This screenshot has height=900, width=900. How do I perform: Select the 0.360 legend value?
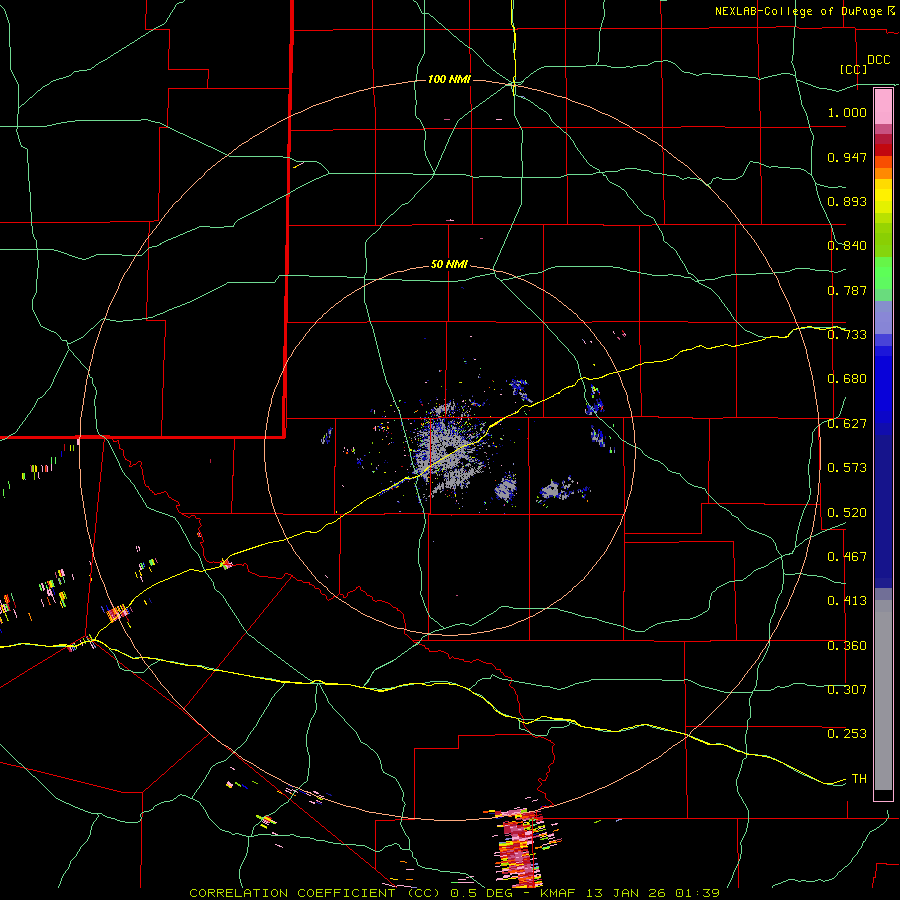tap(847, 646)
